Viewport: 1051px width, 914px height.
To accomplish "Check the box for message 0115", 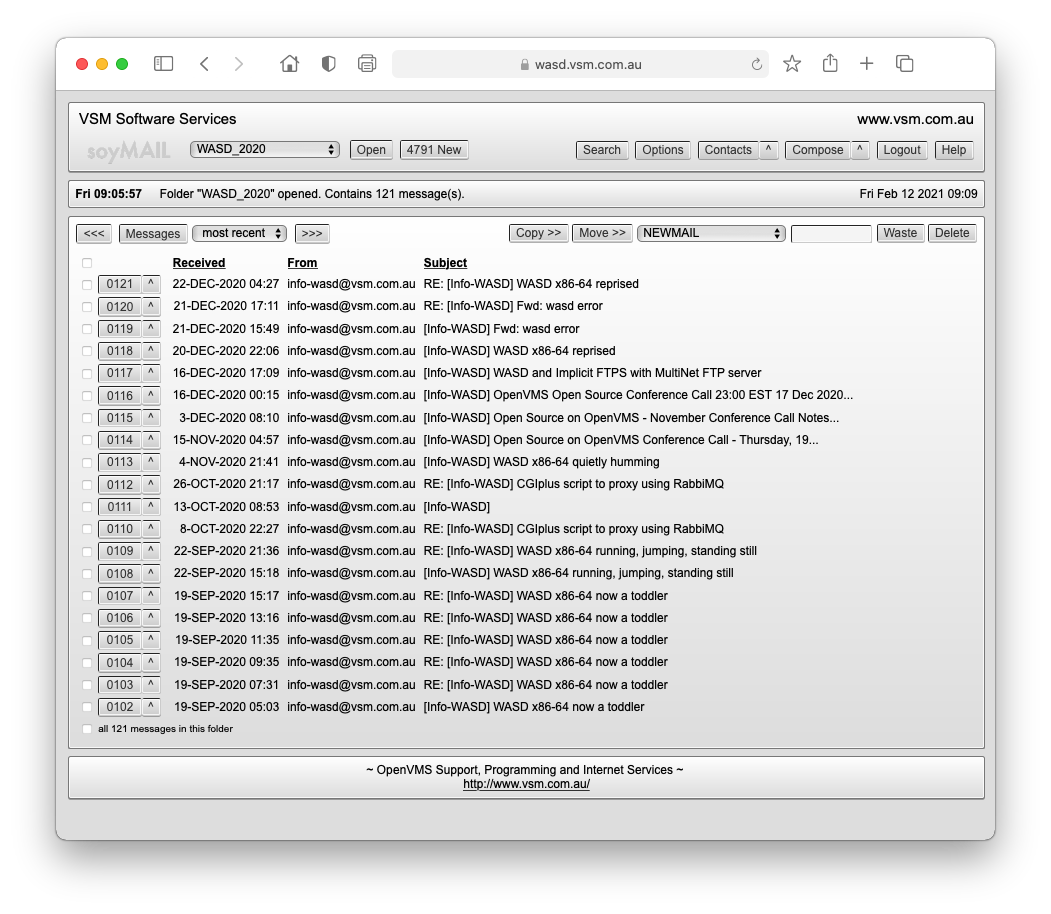I will point(87,418).
